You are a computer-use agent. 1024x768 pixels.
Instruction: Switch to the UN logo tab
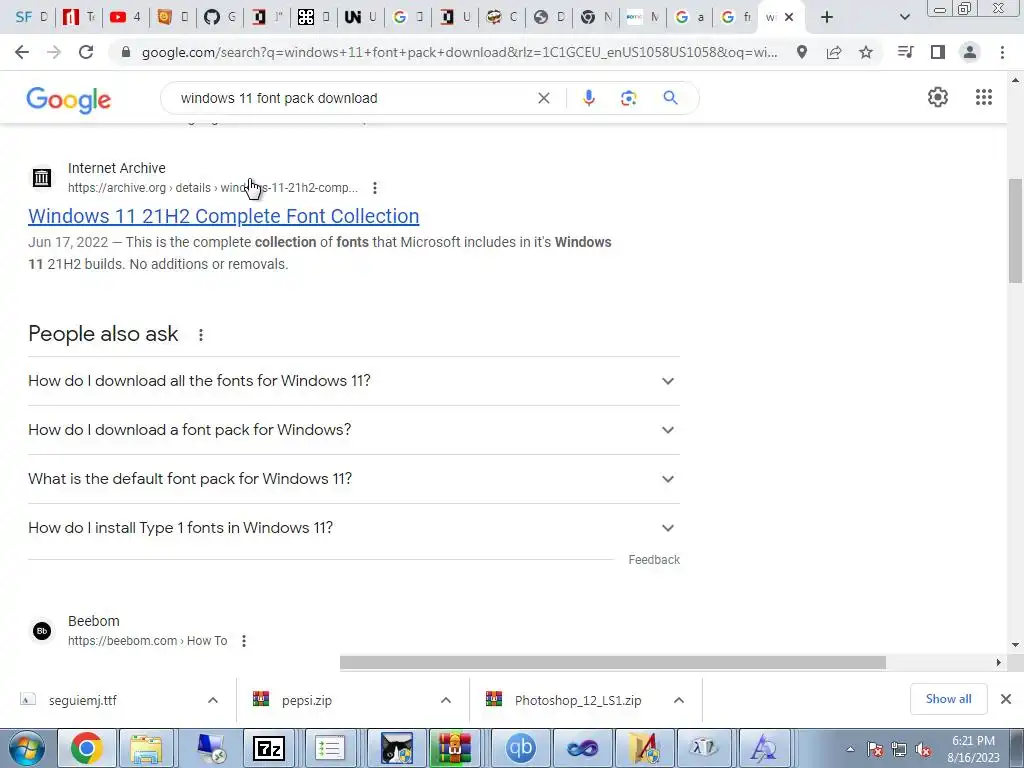coord(360,17)
